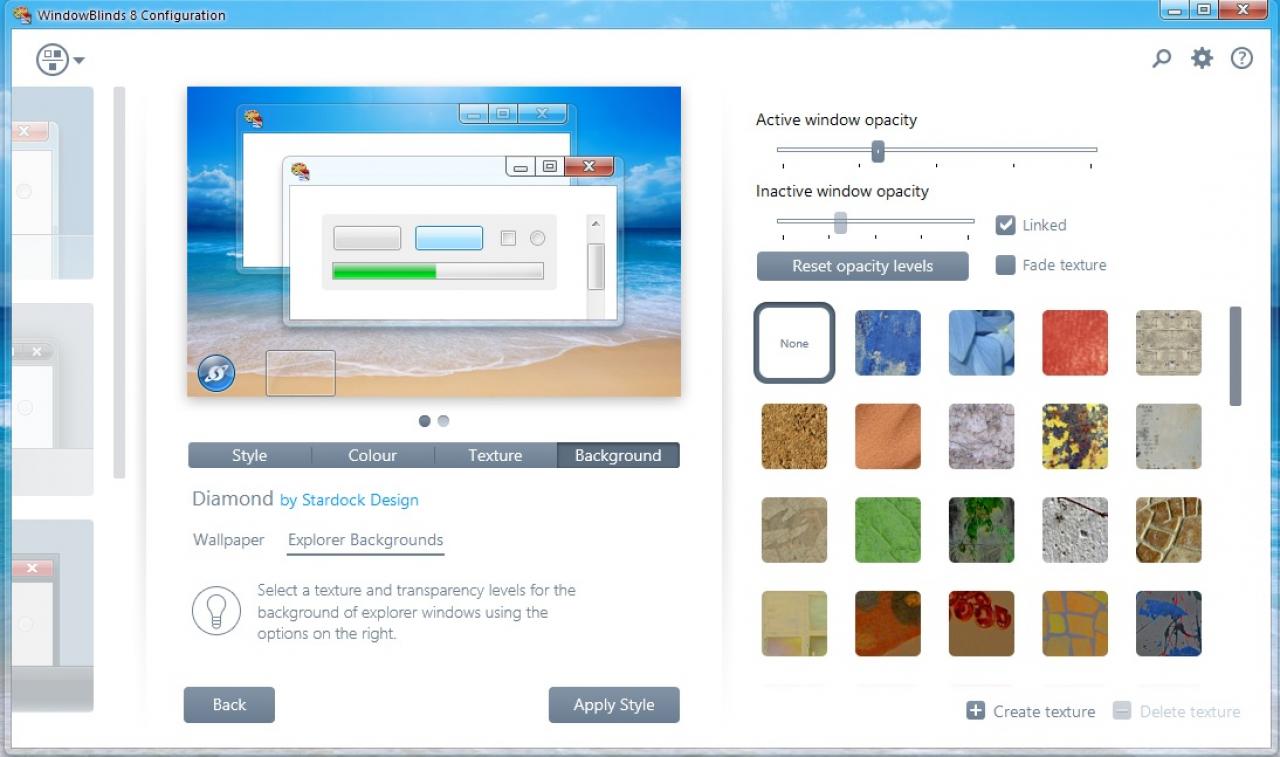Select the white speckled plaster texture
The height and width of the screenshot is (757, 1280).
click(x=1075, y=530)
